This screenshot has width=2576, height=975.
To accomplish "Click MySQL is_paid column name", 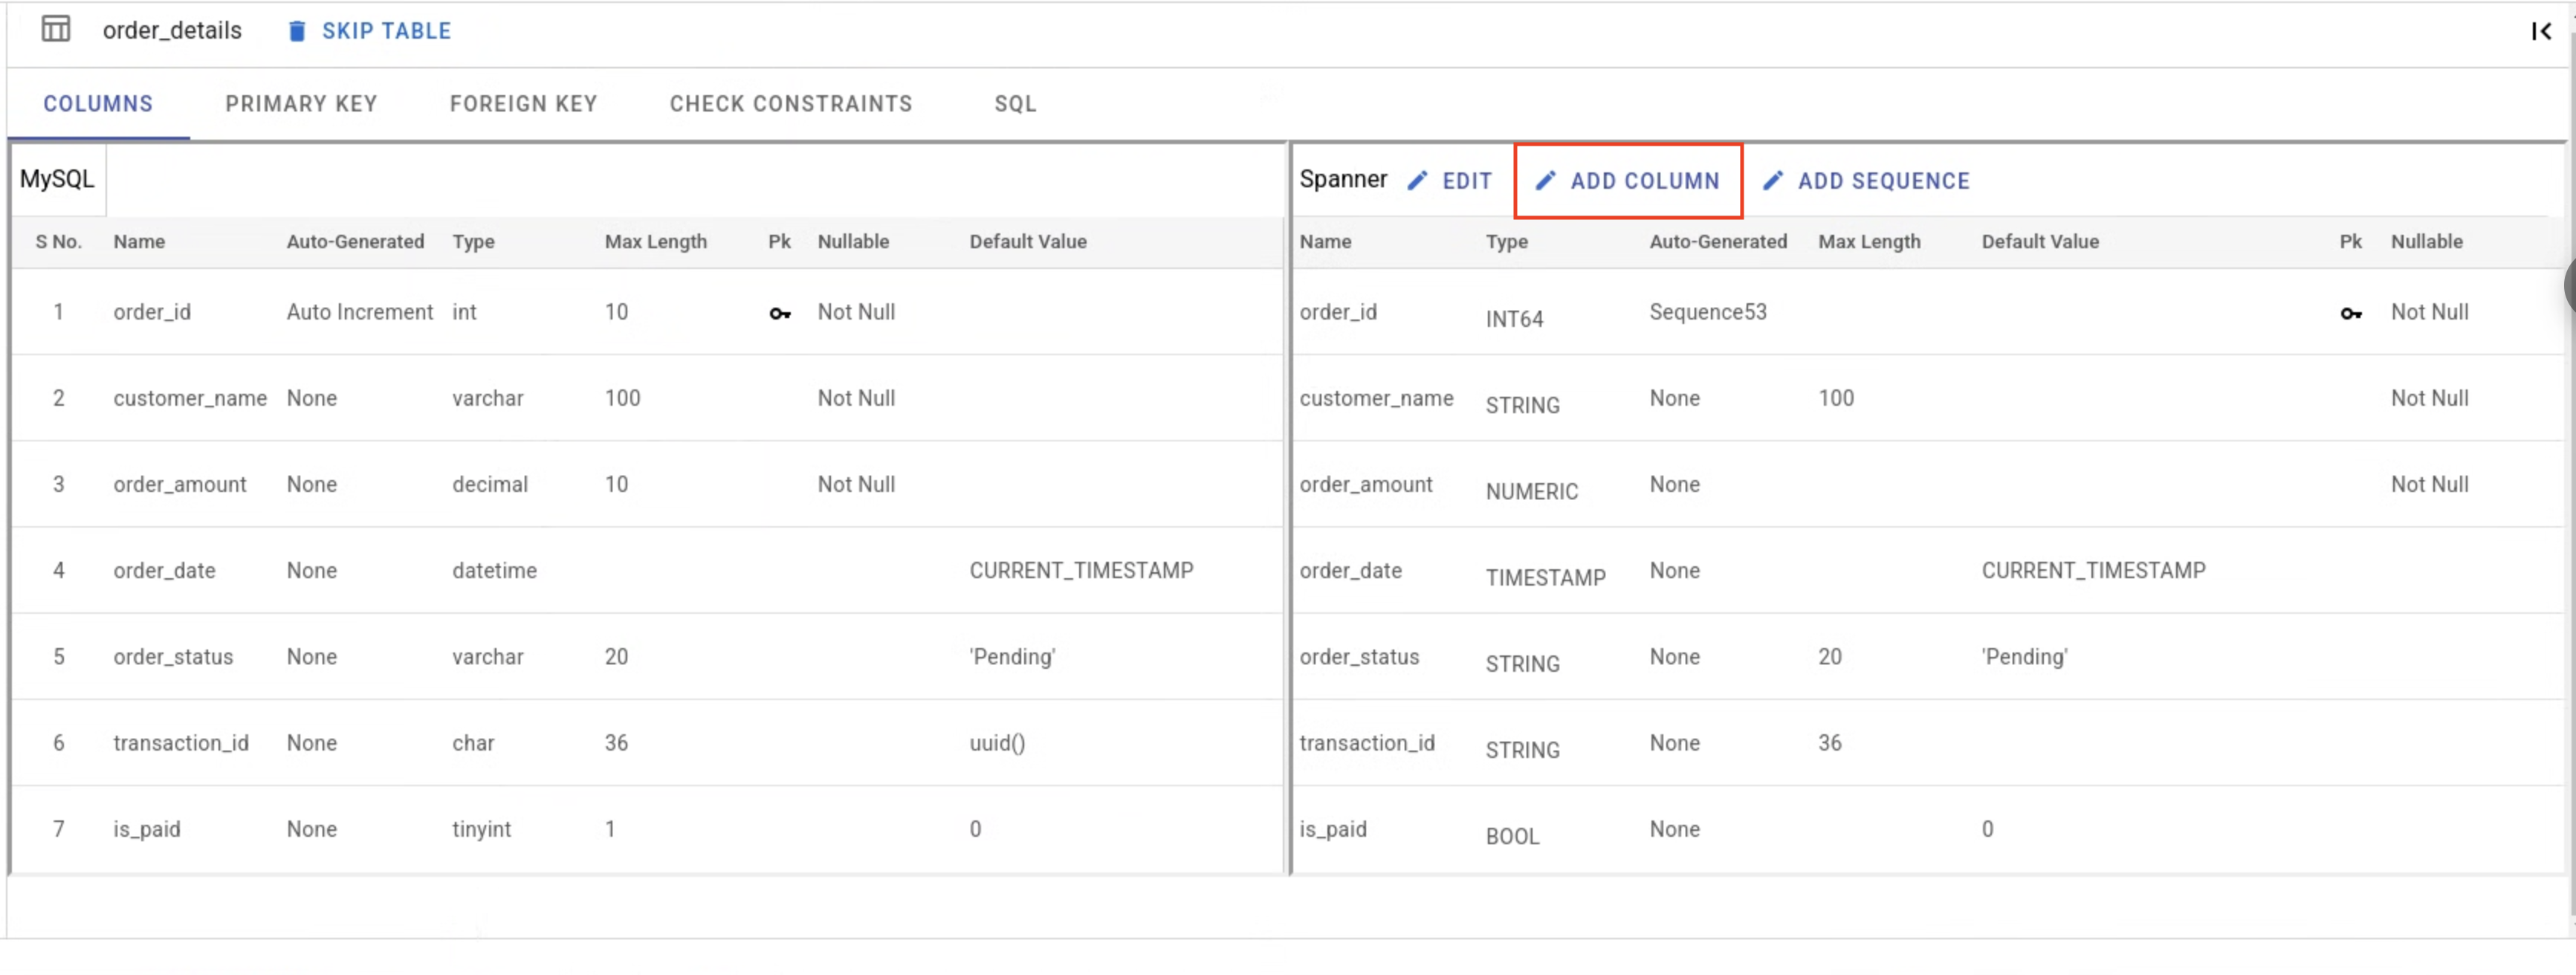I will (147, 829).
